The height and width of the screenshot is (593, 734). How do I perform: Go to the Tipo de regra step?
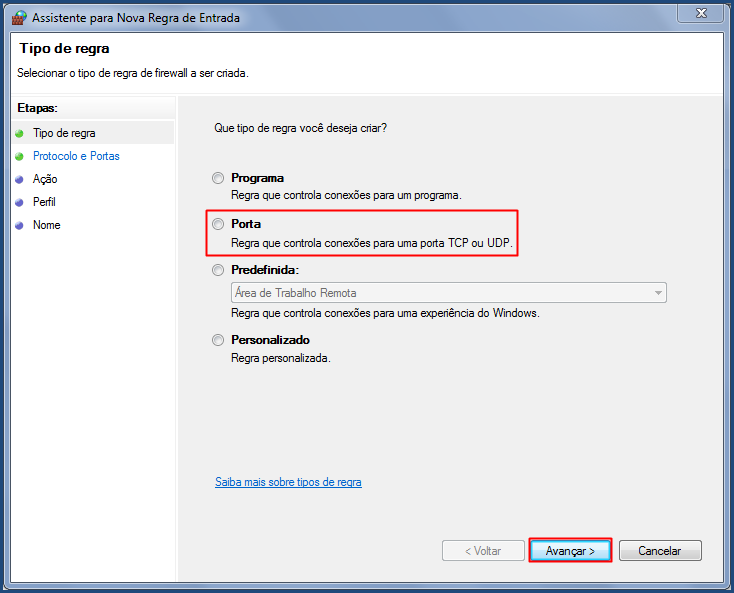point(64,133)
